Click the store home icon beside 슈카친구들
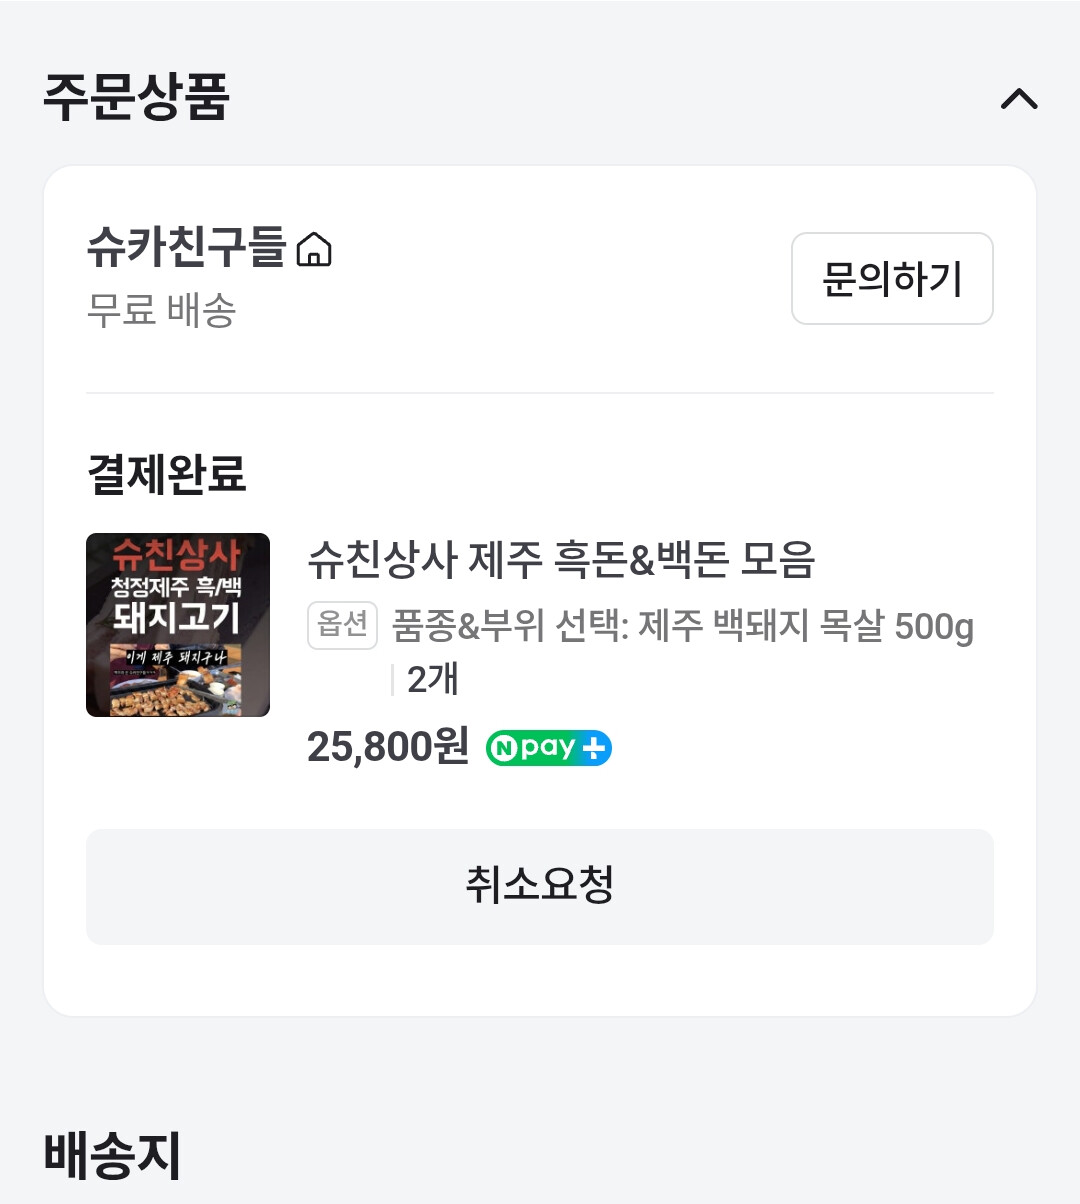1080x1204 pixels. 314,249
